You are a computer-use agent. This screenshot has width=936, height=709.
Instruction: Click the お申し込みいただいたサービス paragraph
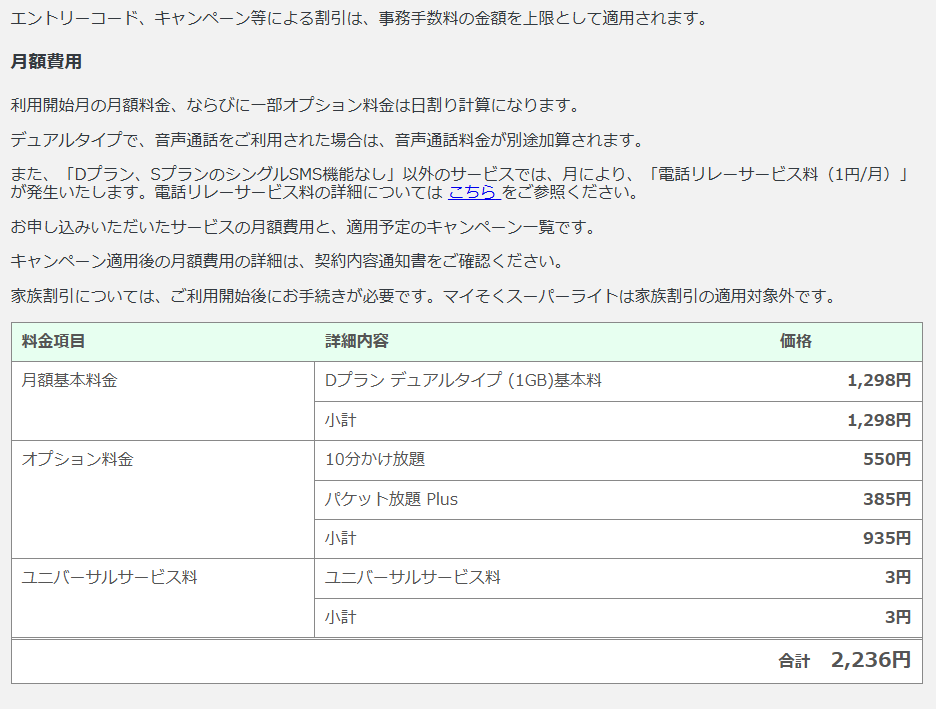coord(304,227)
